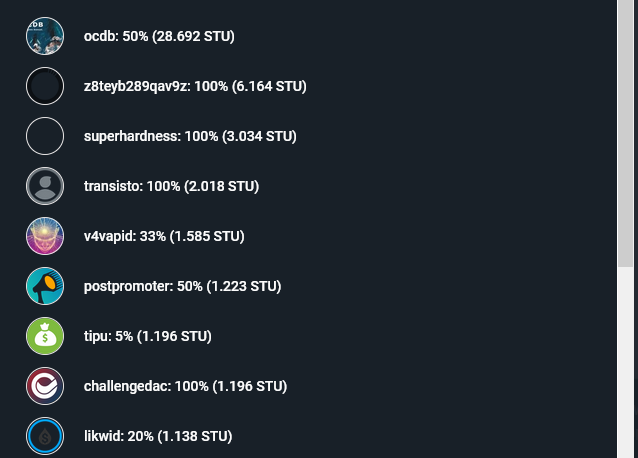Screen dimensions: 638x458
Task: Open the ocdb voter link
Action: [159, 37]
